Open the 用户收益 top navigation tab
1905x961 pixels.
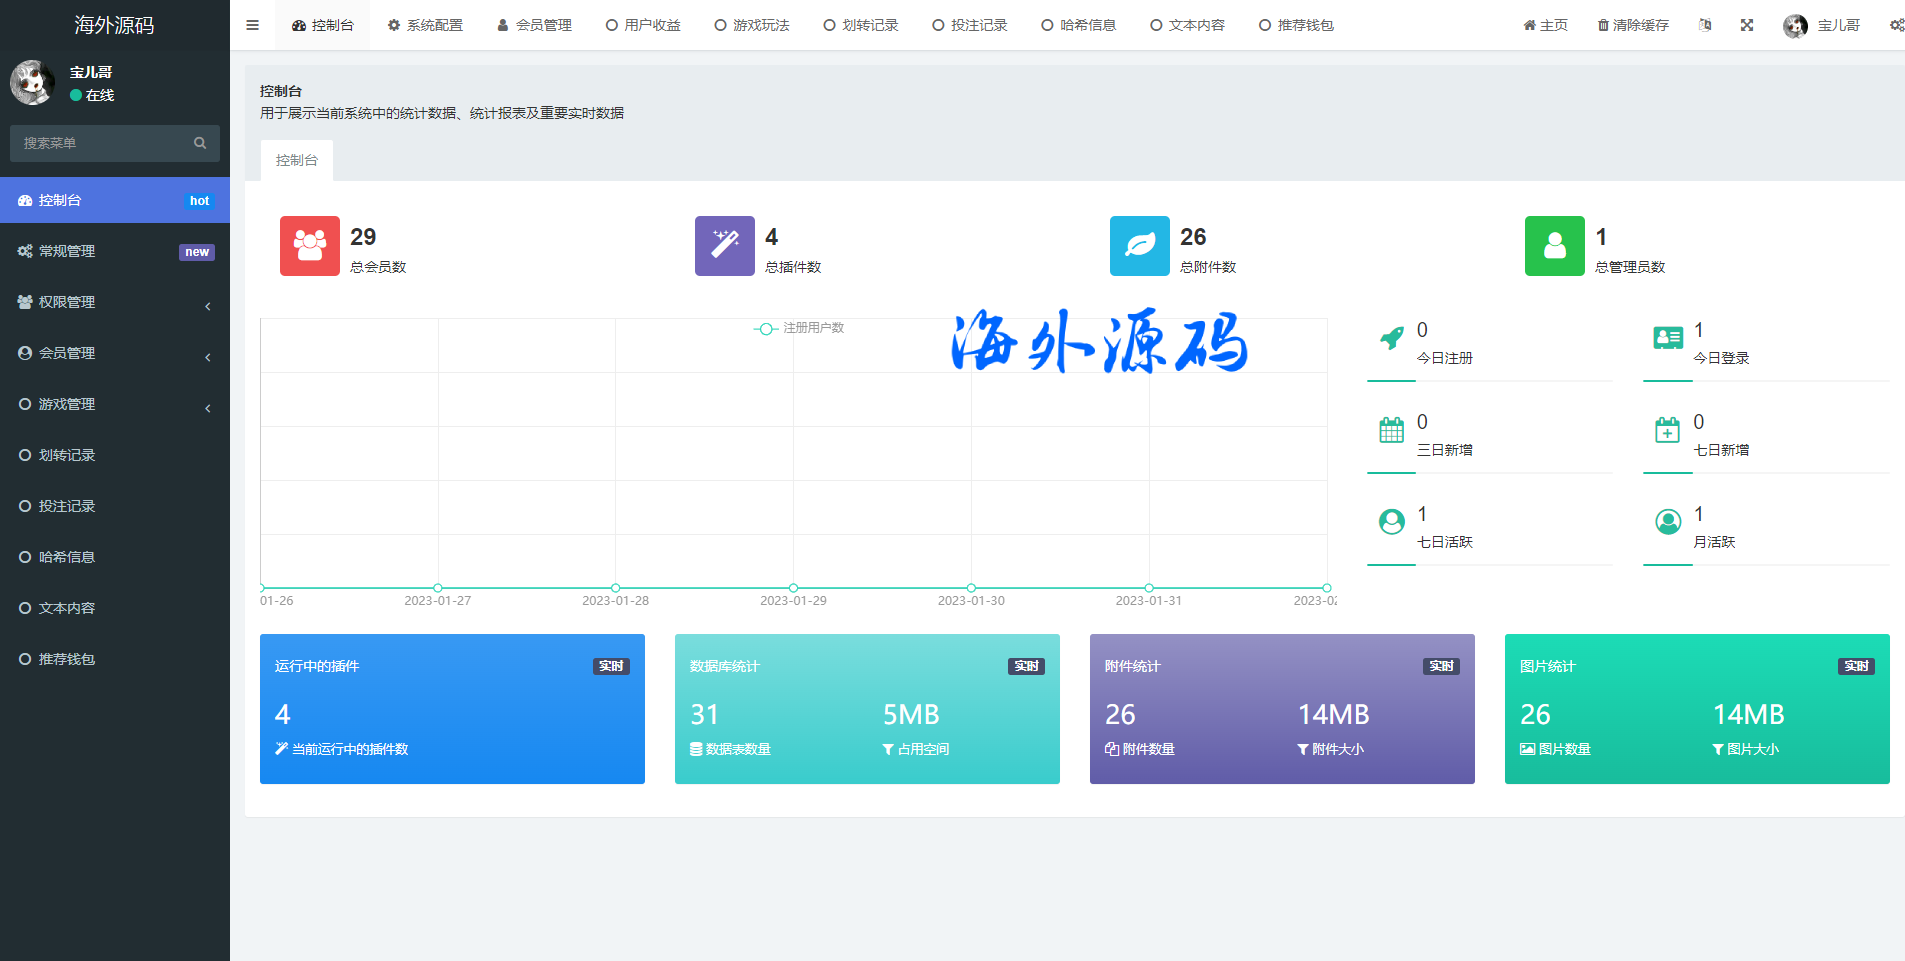point(643,25)
